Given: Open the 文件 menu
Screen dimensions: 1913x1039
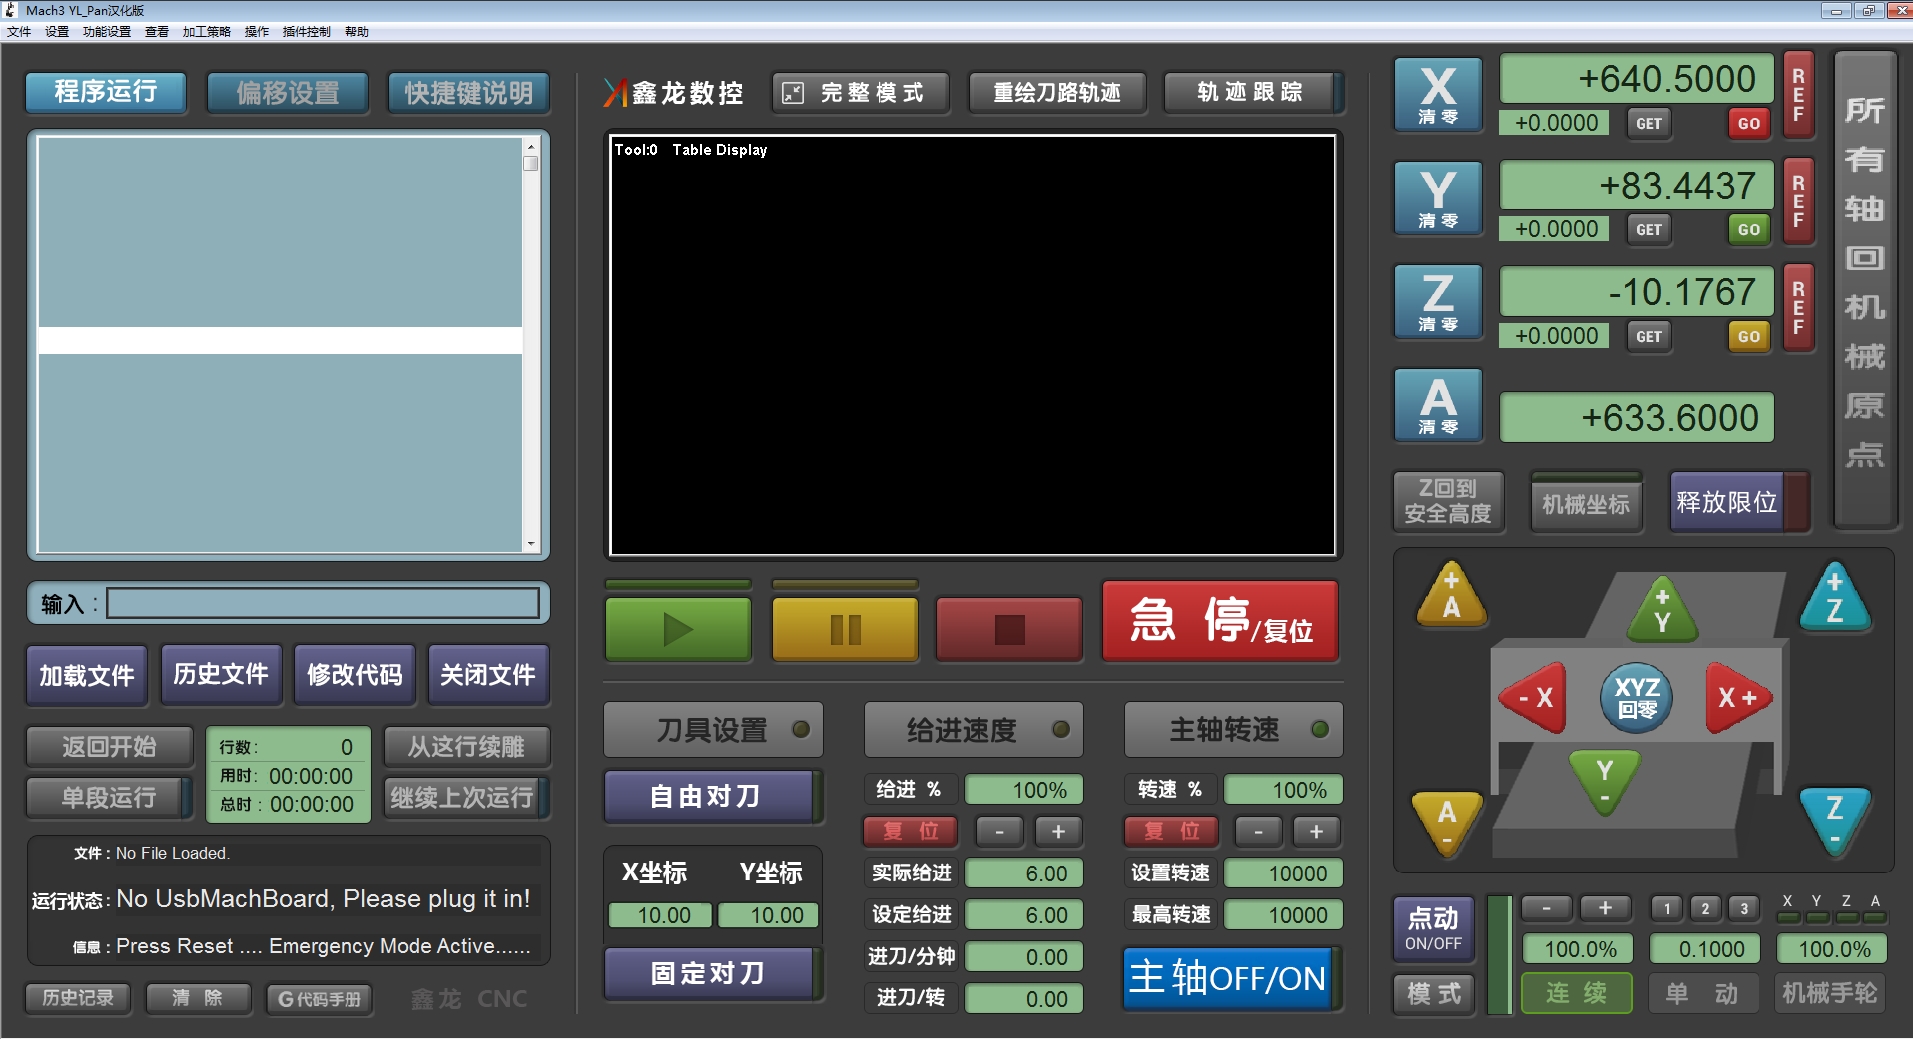Looking at the screenshot, I should [x=18, y=32].
